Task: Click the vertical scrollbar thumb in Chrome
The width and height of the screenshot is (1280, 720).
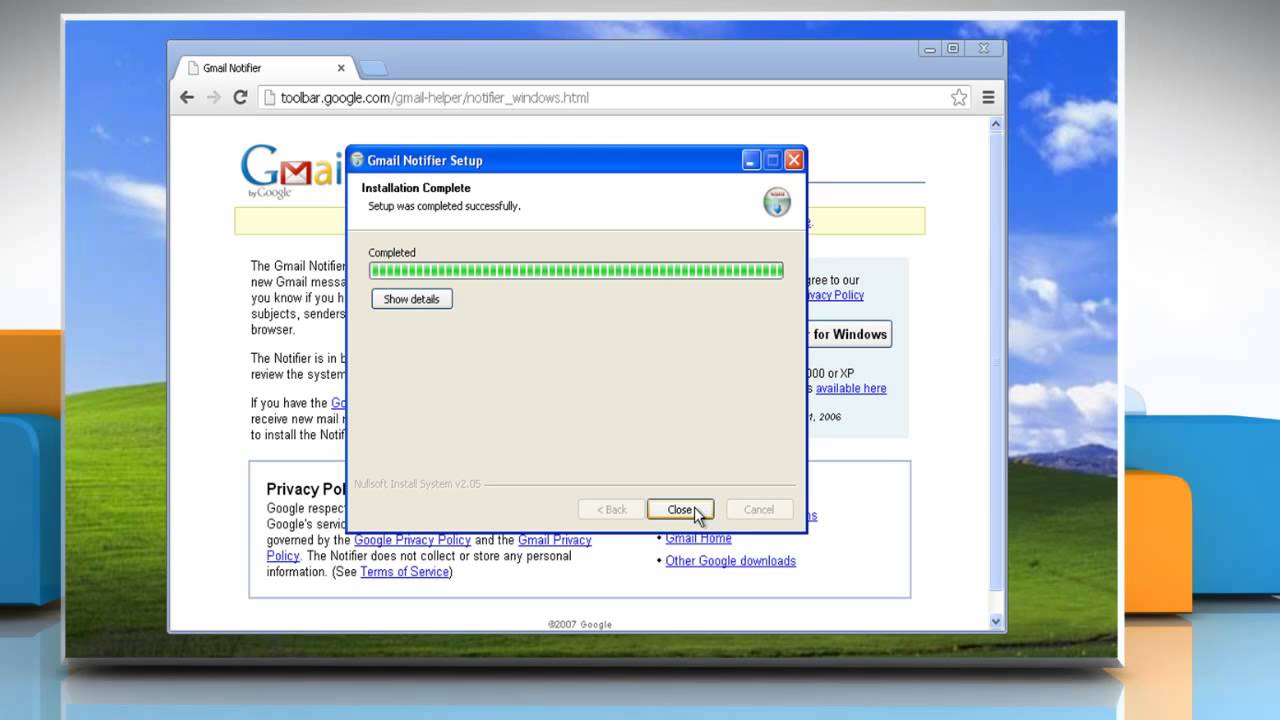Action: [995, 360]
